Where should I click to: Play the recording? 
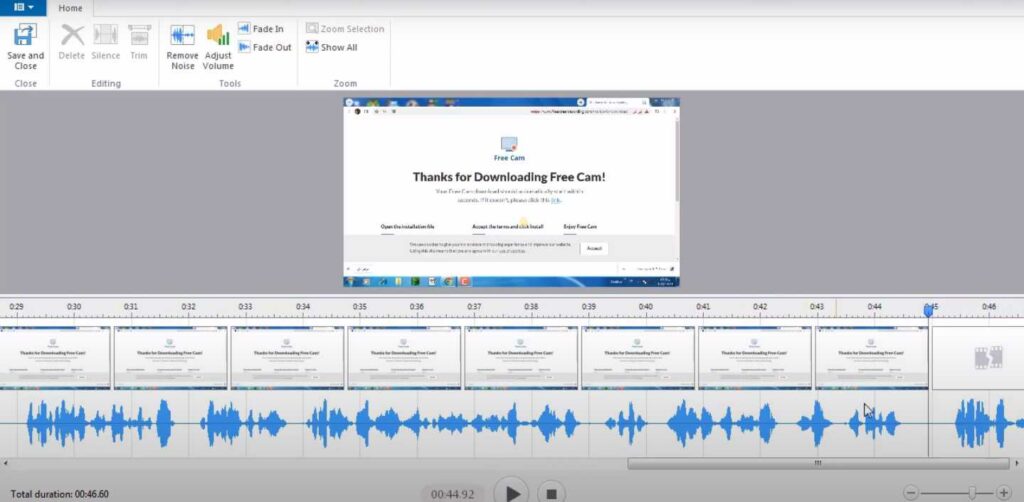512,492
